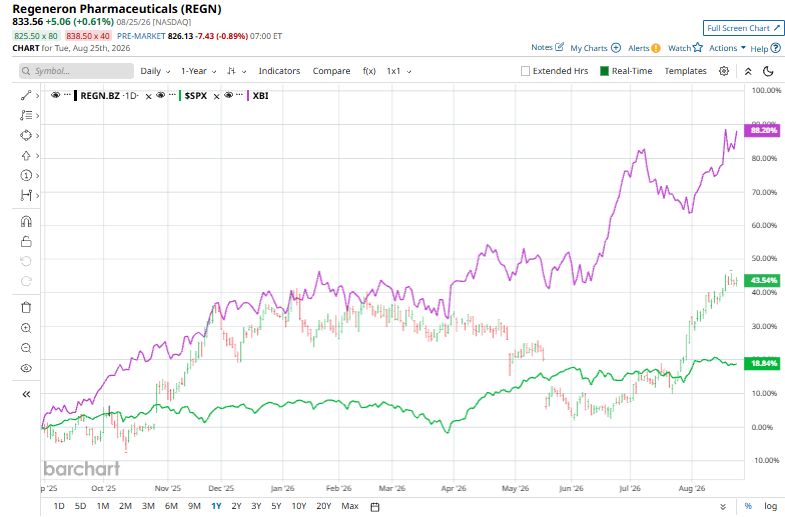Click the Watch link

click(x=679, y=48)
